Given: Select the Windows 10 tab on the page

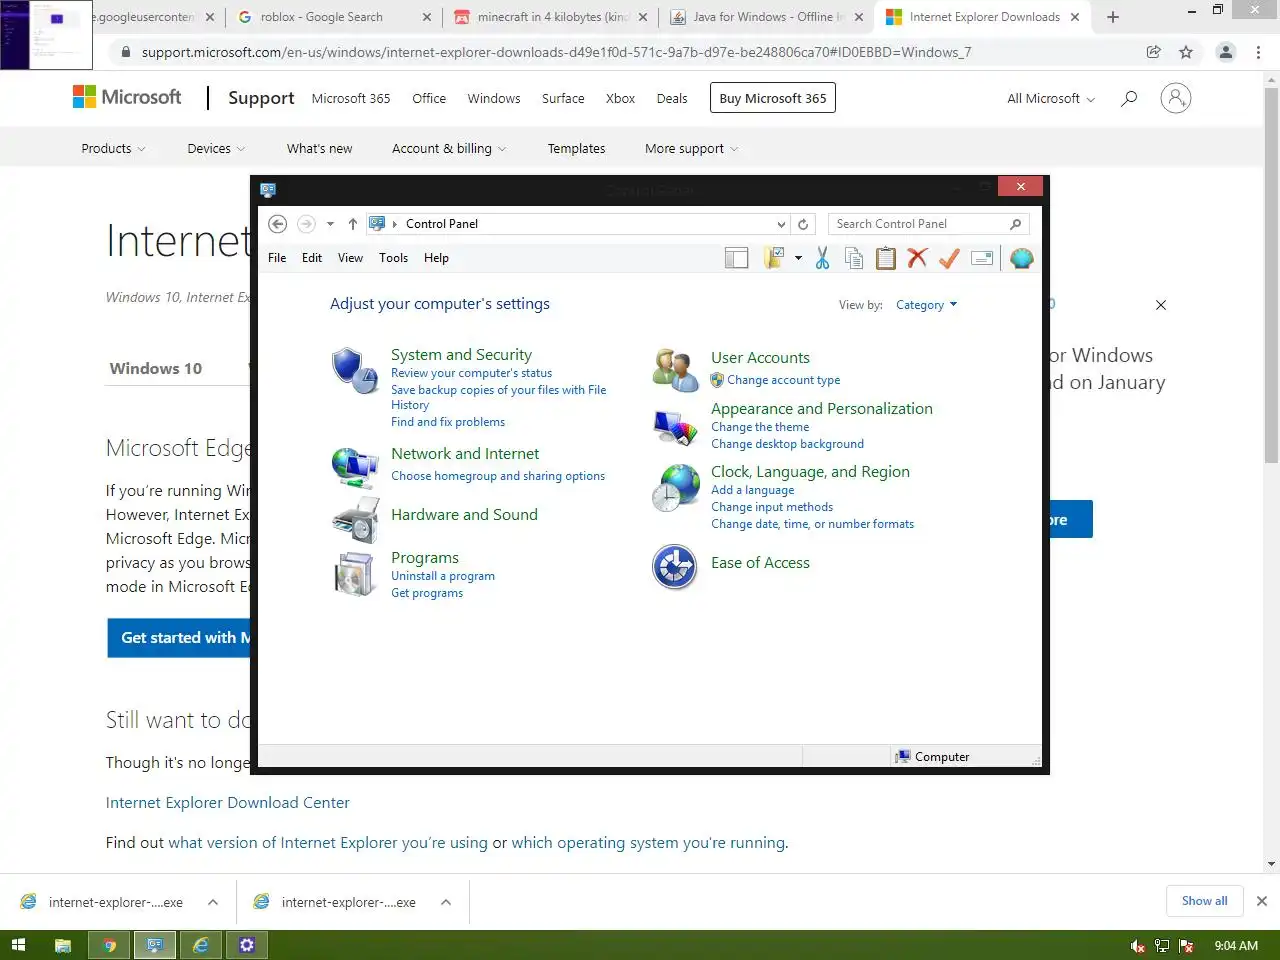Looking at the screenshot, I should pos(156,369).
